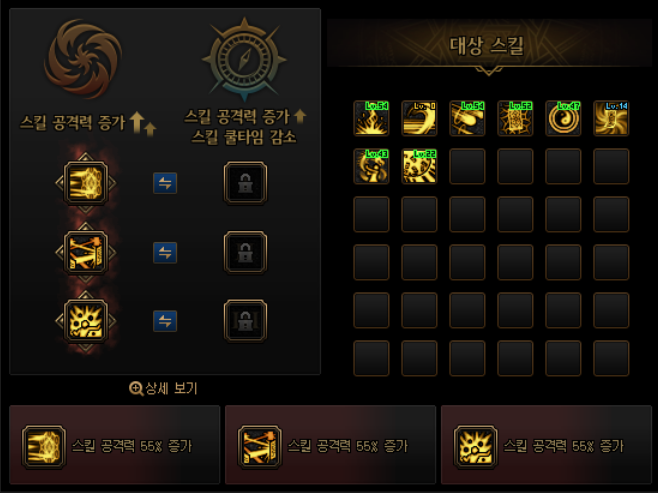Click the second Lv.54 comet skill icon
Screen dimensions: 658x493
coord(467,118)
